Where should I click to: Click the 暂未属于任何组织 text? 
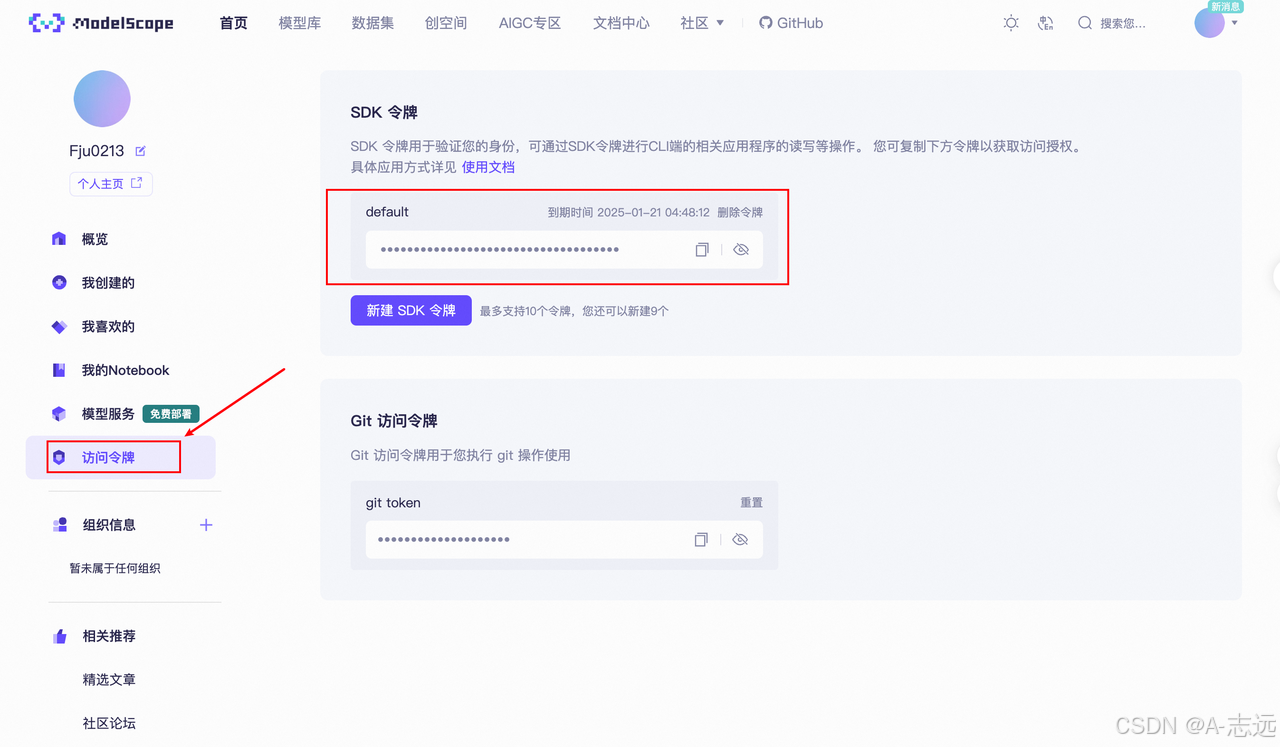coord(115,568)
